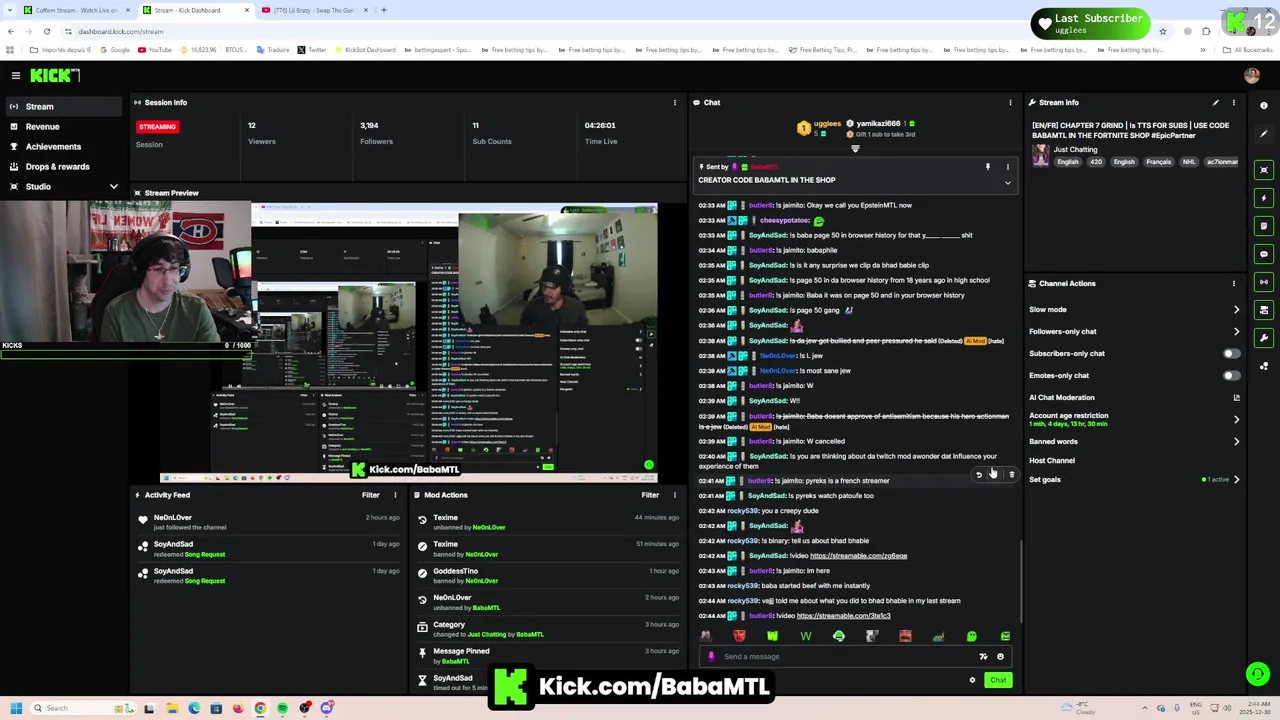
Task: Reload the browser page
Action: [x=46, y=31]
